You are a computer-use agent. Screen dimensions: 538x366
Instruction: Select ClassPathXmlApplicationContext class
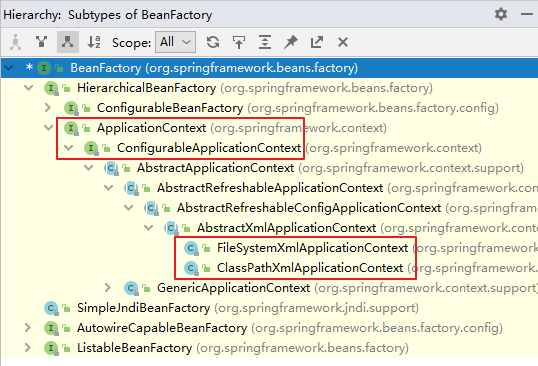click(310, 268)
